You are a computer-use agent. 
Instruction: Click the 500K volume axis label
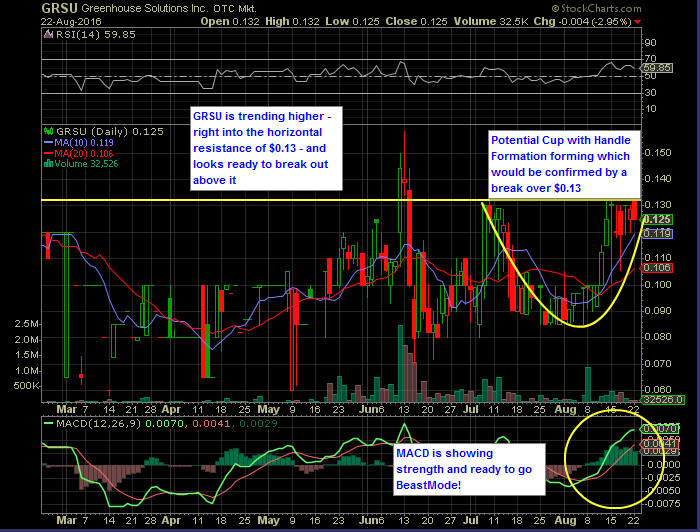tap(27, 386)
